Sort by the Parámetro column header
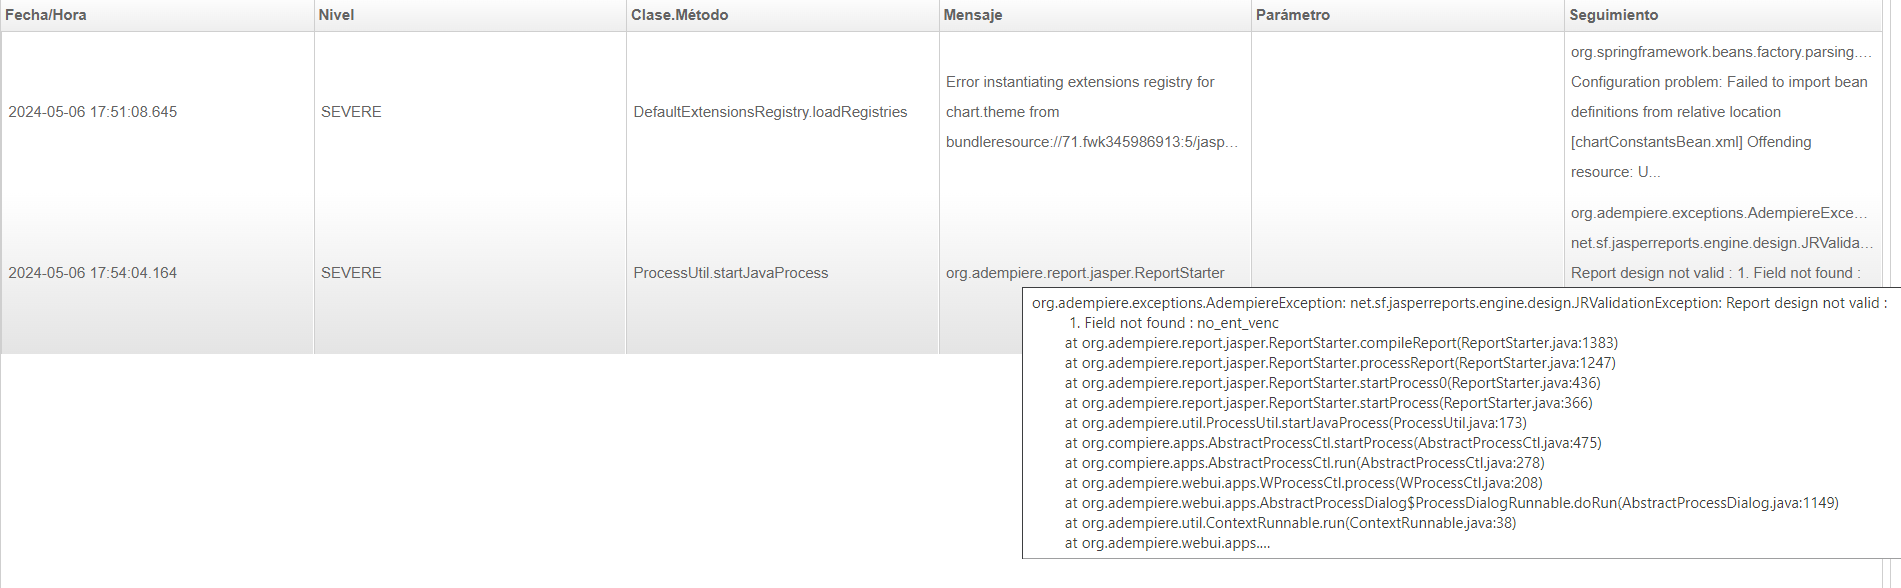The width and height of the screenshot is (1901, 588). tap(1292, 15)
